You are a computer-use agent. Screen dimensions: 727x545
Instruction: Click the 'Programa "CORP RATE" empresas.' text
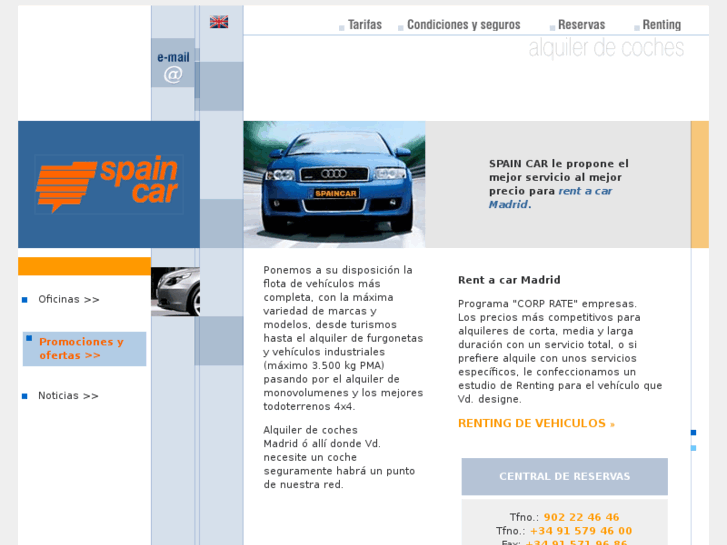click(547, 304)
